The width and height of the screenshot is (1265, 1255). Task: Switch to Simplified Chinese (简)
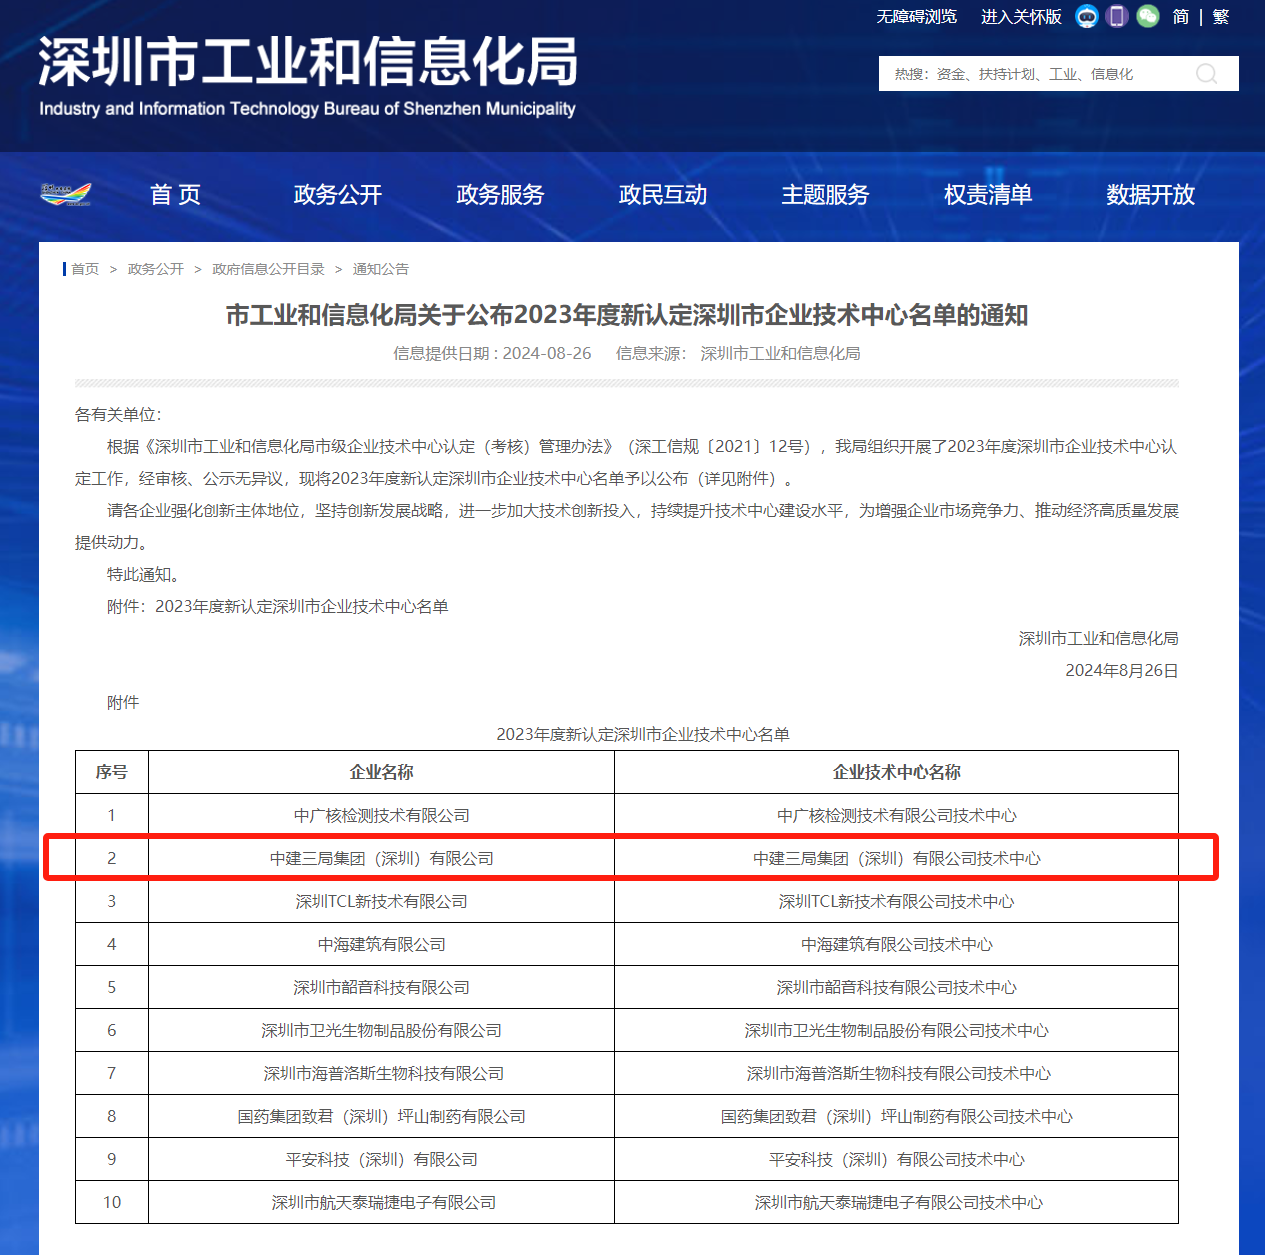pyautogui.click(x=1181, y=17)
